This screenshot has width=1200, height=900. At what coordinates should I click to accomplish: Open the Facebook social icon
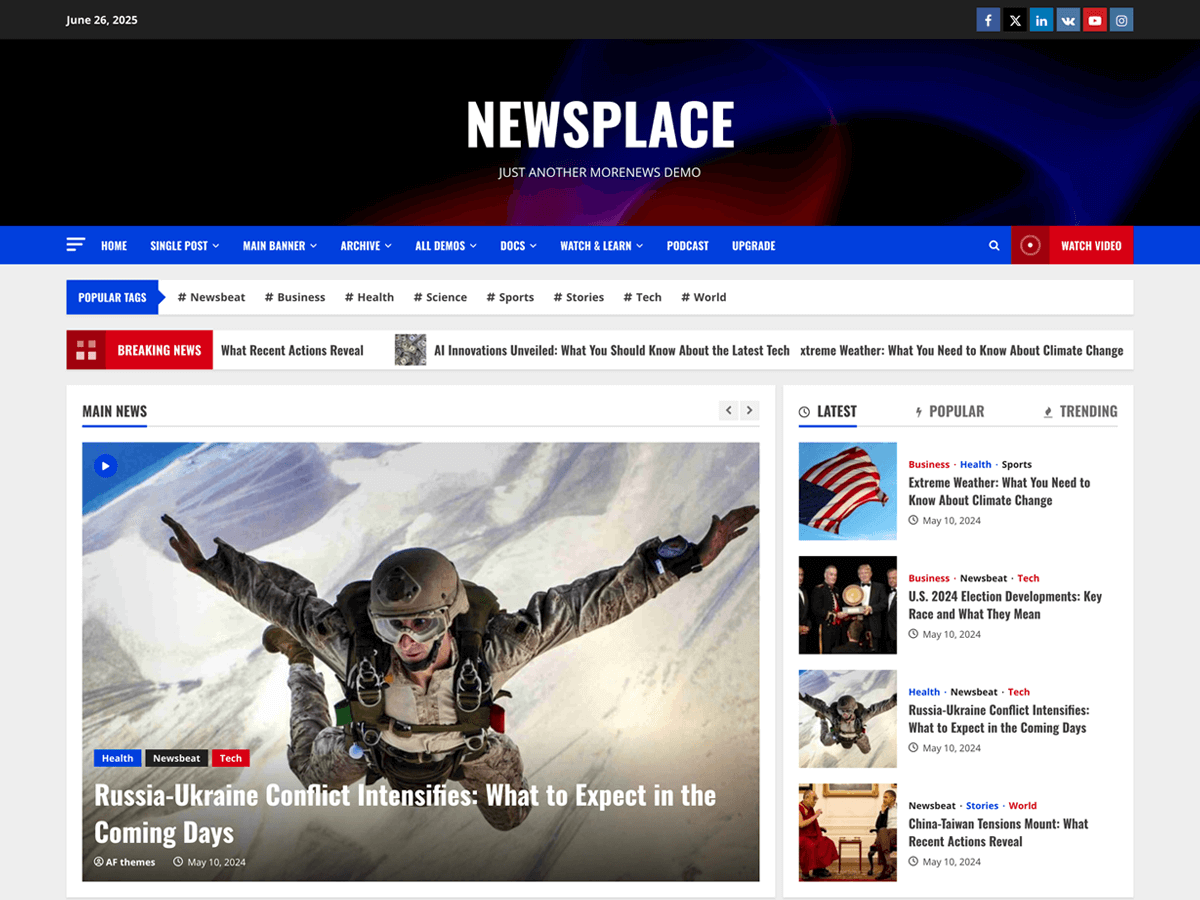[x=988, y=19]
